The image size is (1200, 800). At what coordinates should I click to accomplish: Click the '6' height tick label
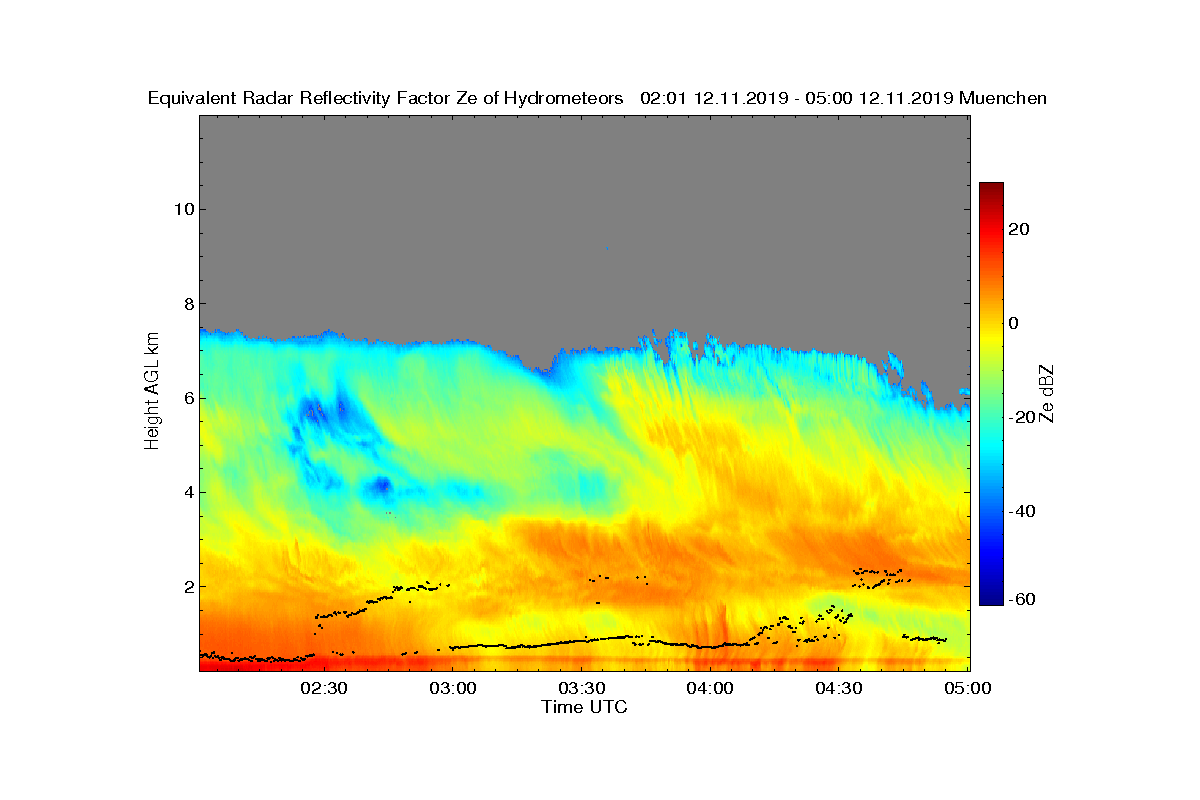[187, 398]
